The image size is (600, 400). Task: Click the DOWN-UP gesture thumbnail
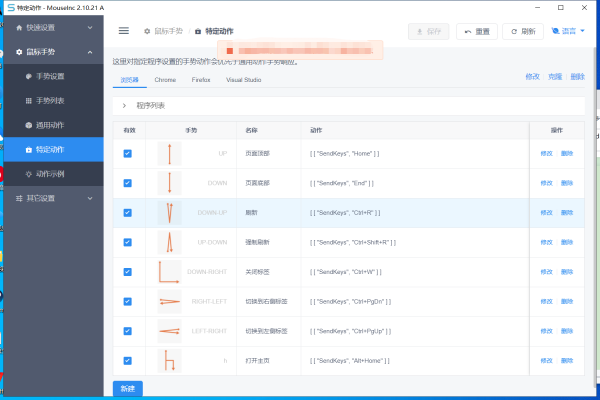tap(170, 213)
